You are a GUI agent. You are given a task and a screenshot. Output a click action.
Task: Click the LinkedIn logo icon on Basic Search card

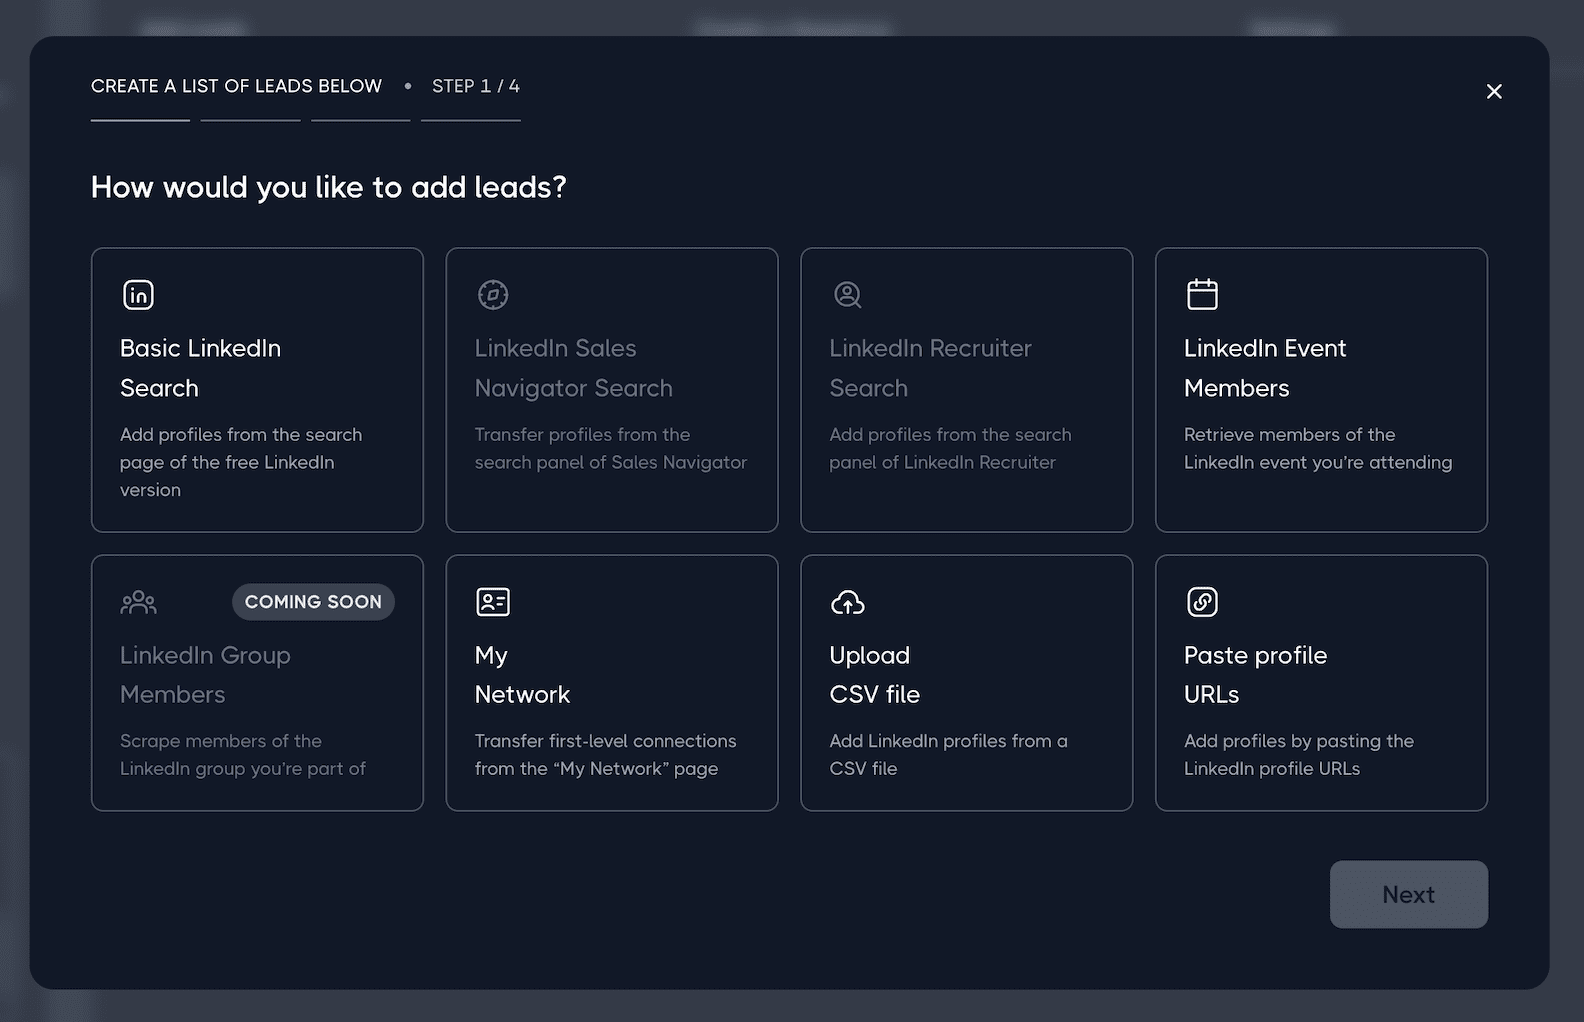pos(138,295)
